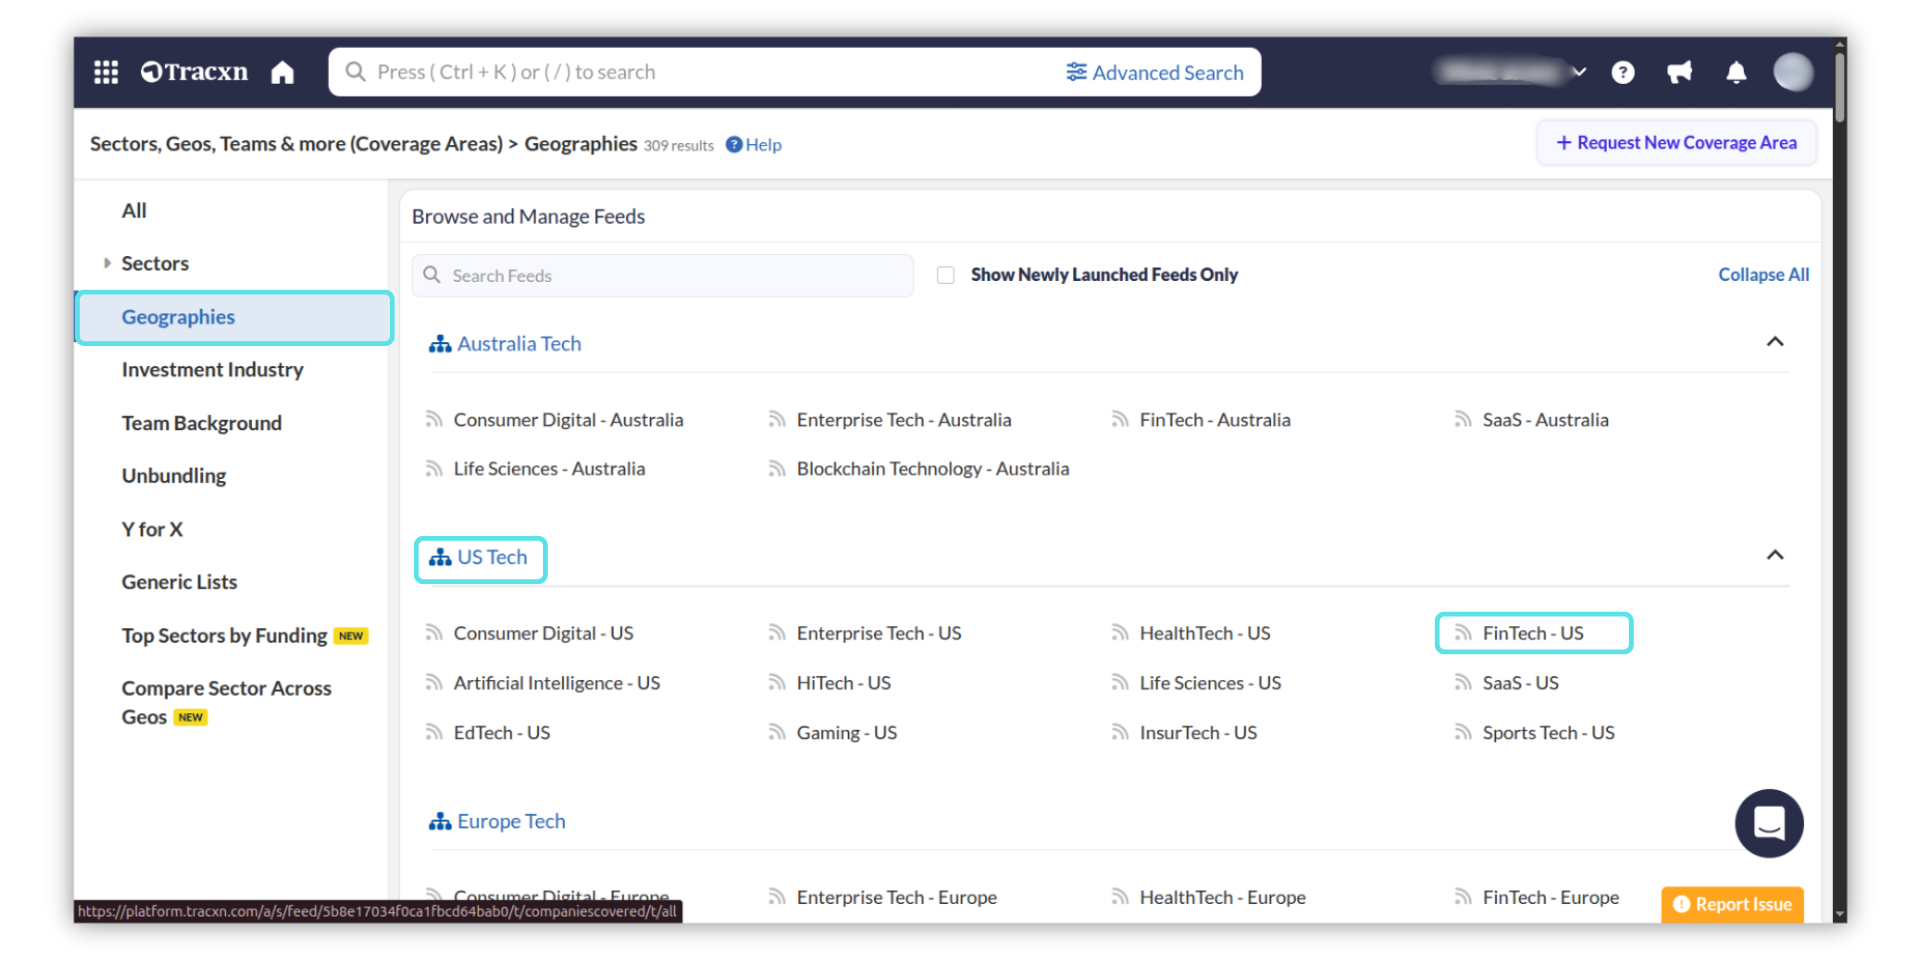Open Advanced Search options
Image resolution: width=1920 pixels, height=960 pixels.
tap(1155, 72)
